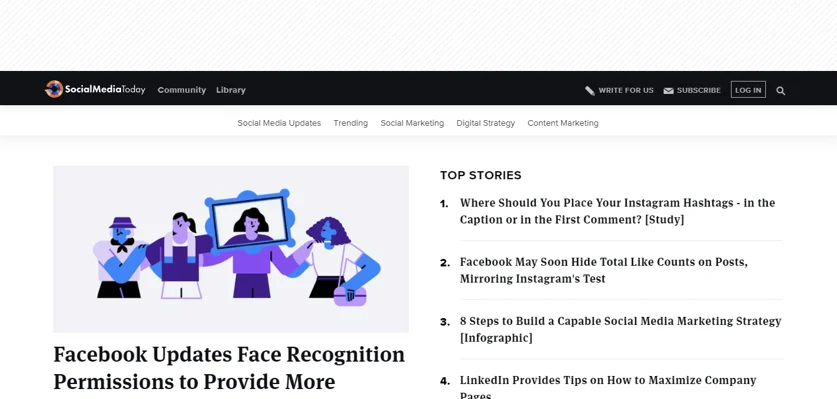The image size is (837, 399).
Task: Click the envelope icon beside Subscribe
Action: tap(668, 91)
